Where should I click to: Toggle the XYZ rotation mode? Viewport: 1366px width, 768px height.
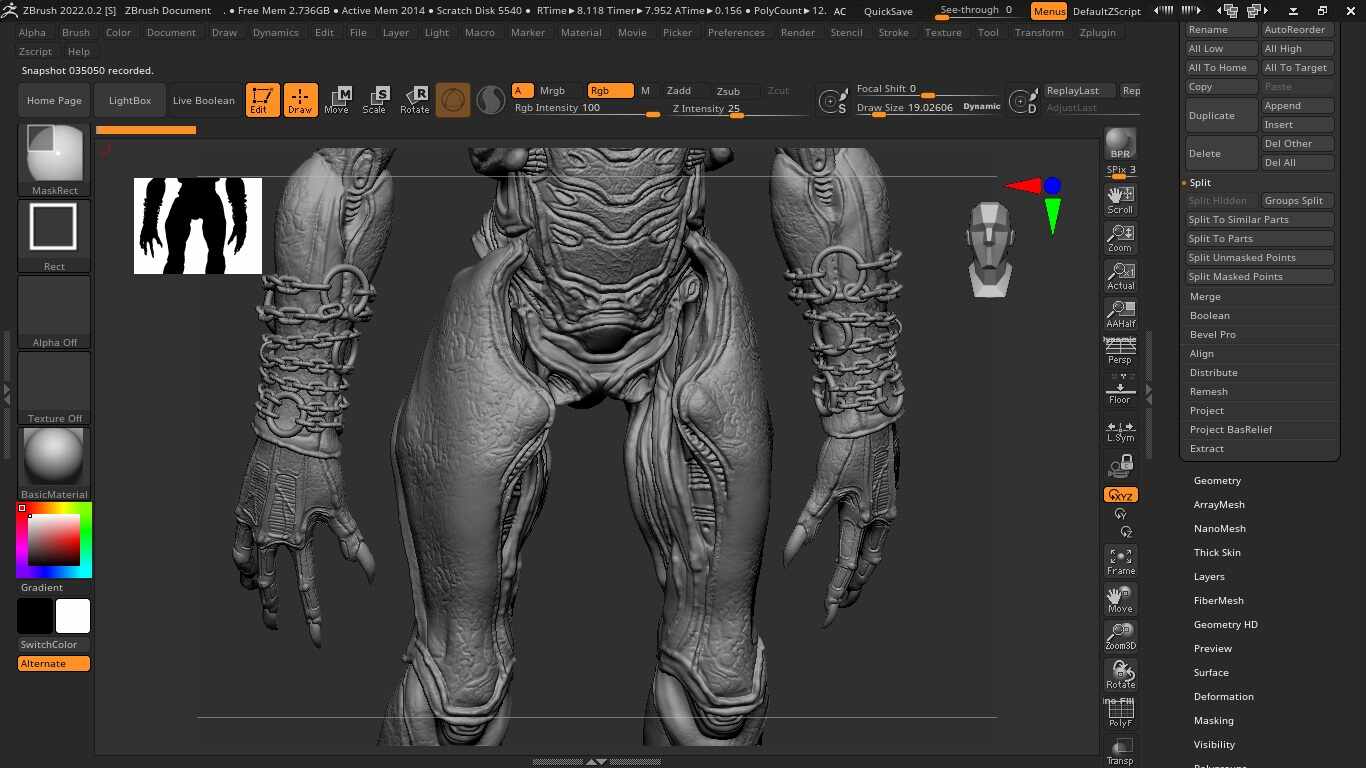[x=1120, y=495]
